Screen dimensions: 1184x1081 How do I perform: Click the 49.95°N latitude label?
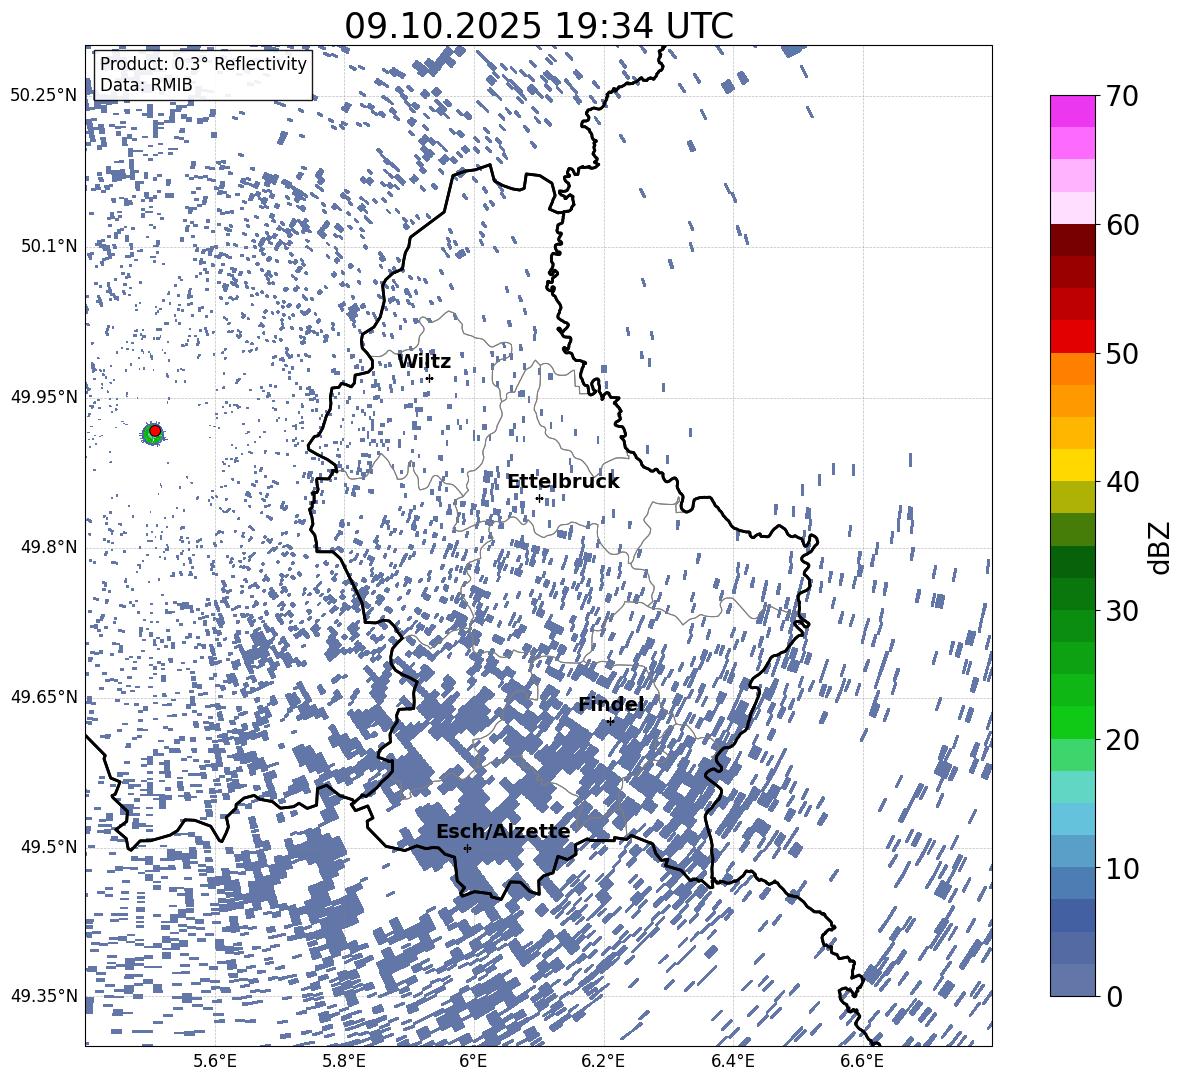44,397
